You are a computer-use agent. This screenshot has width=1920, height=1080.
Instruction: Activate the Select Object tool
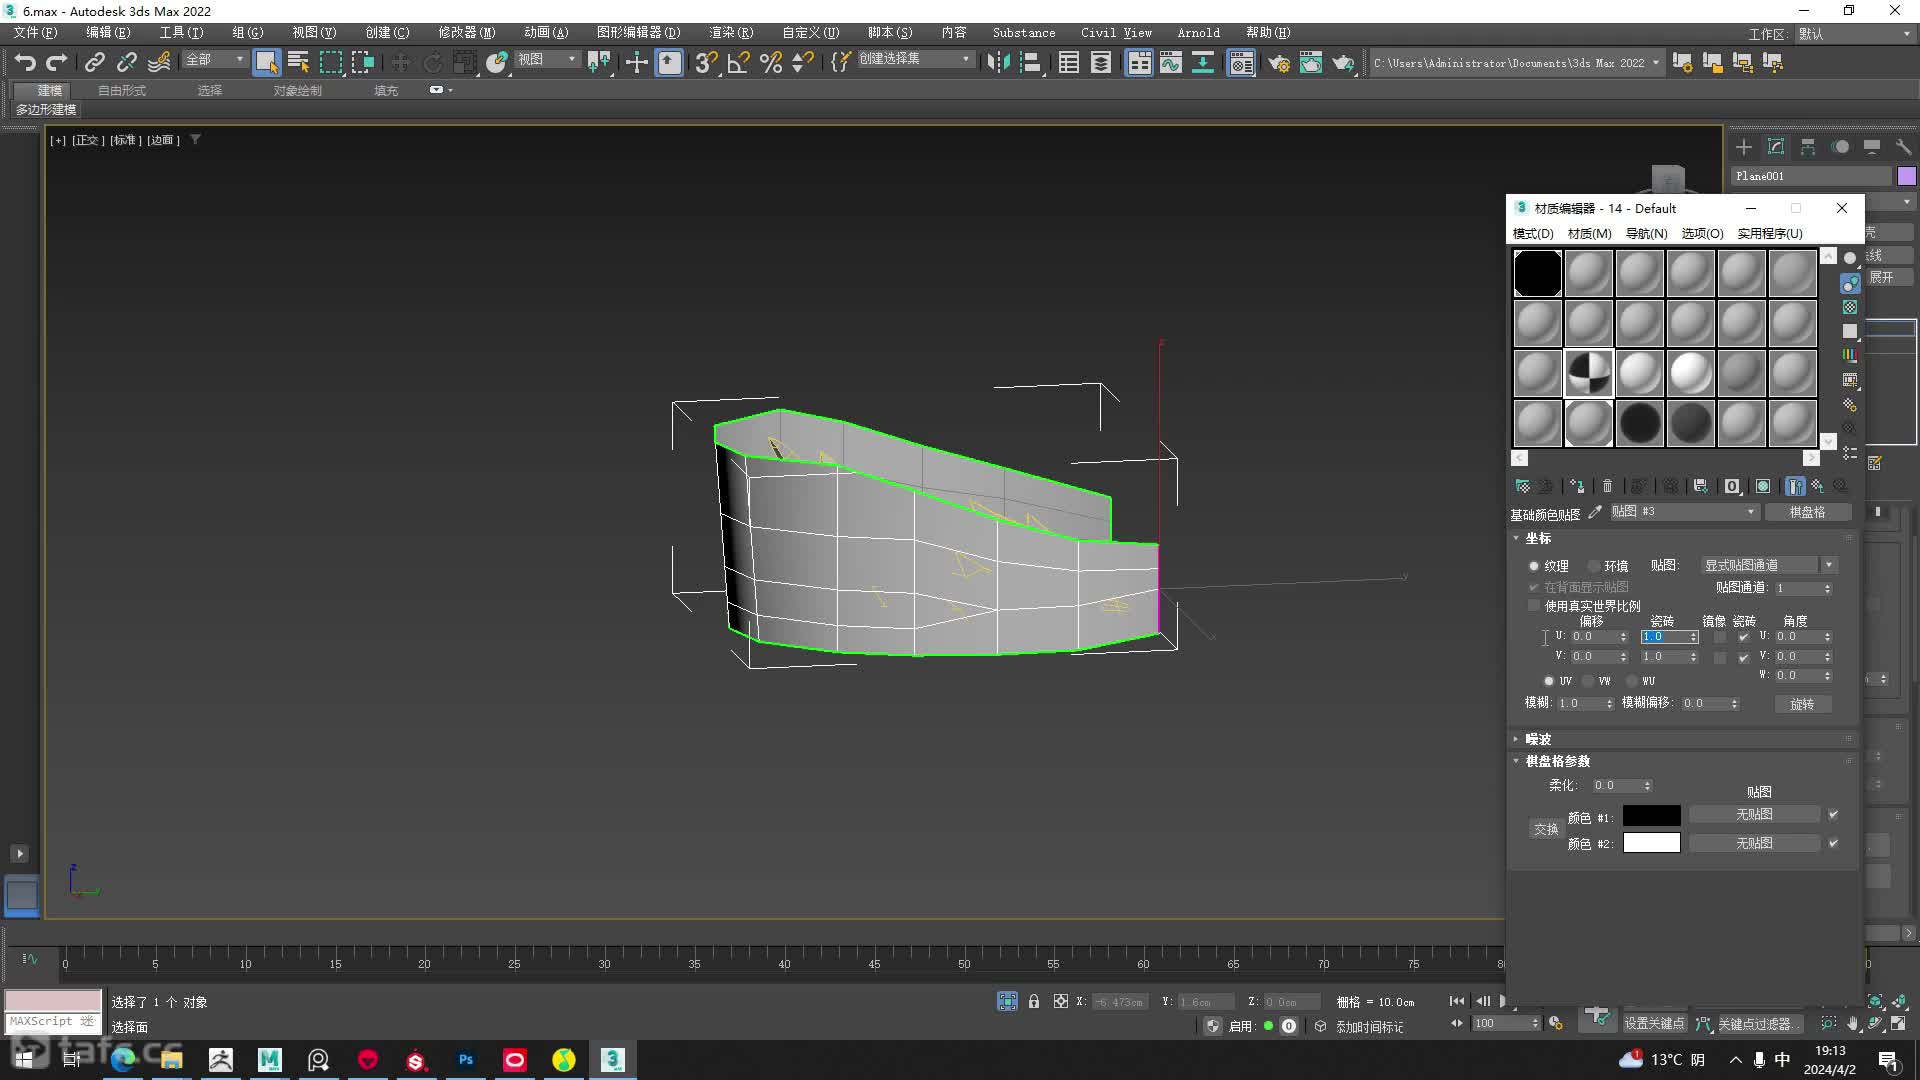266,62
